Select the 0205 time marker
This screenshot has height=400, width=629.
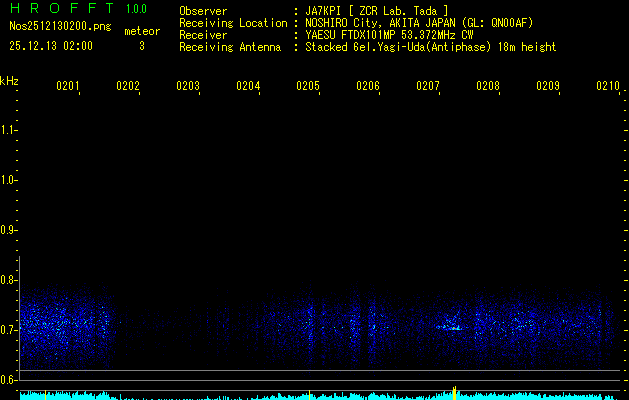[x=308, y=87]
